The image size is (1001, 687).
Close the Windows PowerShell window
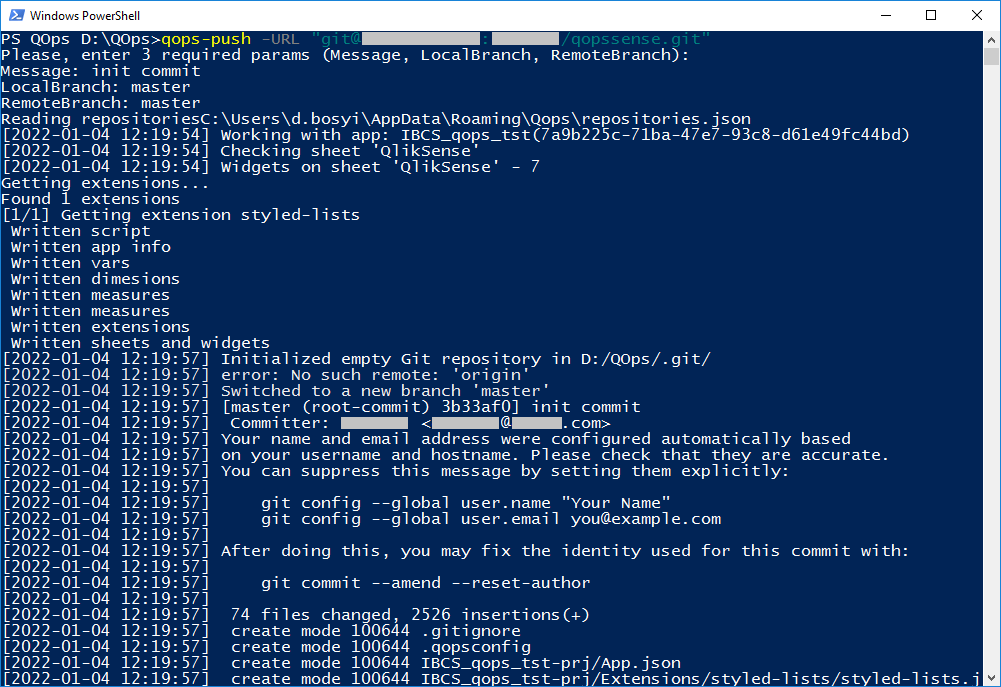pos(977,15)
